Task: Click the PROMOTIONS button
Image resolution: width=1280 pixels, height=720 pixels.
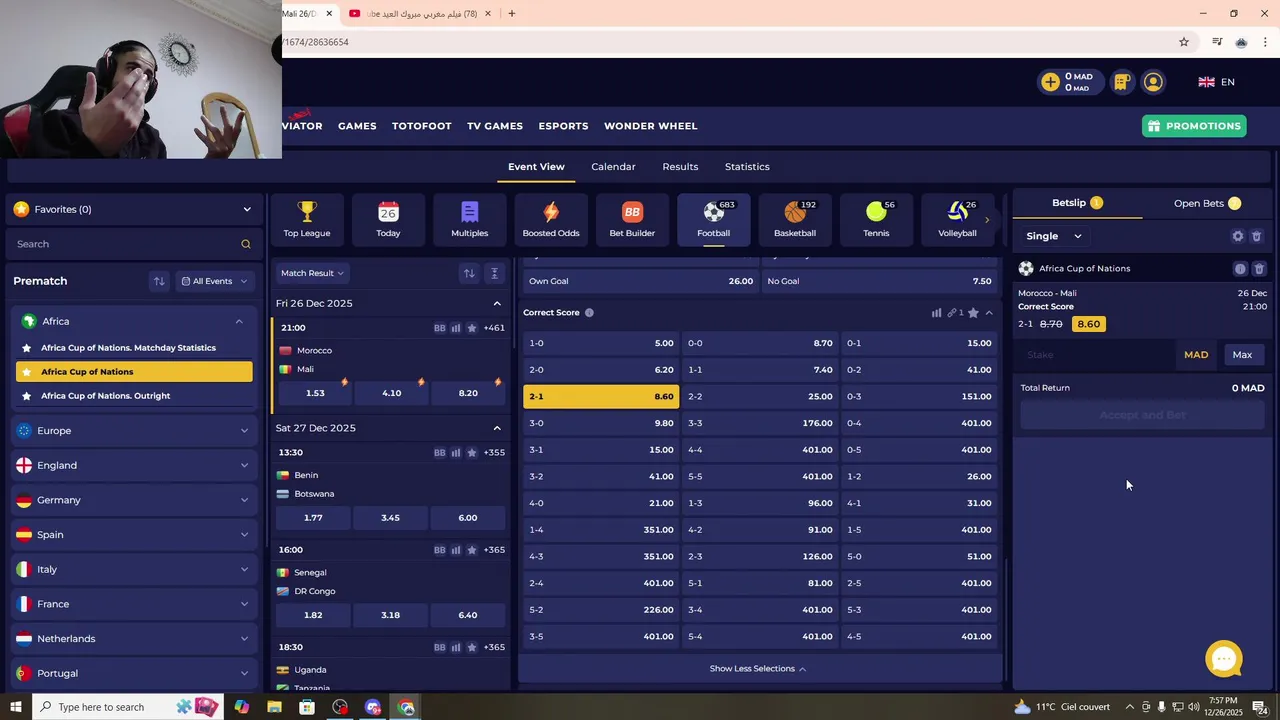Action: click(x=1194, y=126)
